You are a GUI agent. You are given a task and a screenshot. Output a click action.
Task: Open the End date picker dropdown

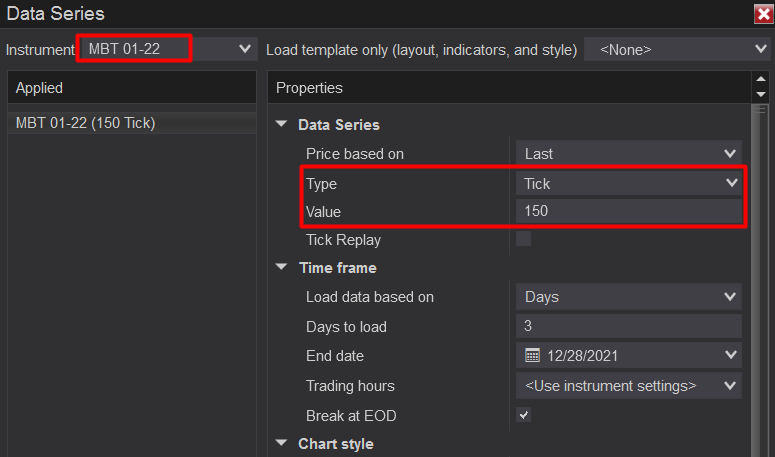pos(729,355)
